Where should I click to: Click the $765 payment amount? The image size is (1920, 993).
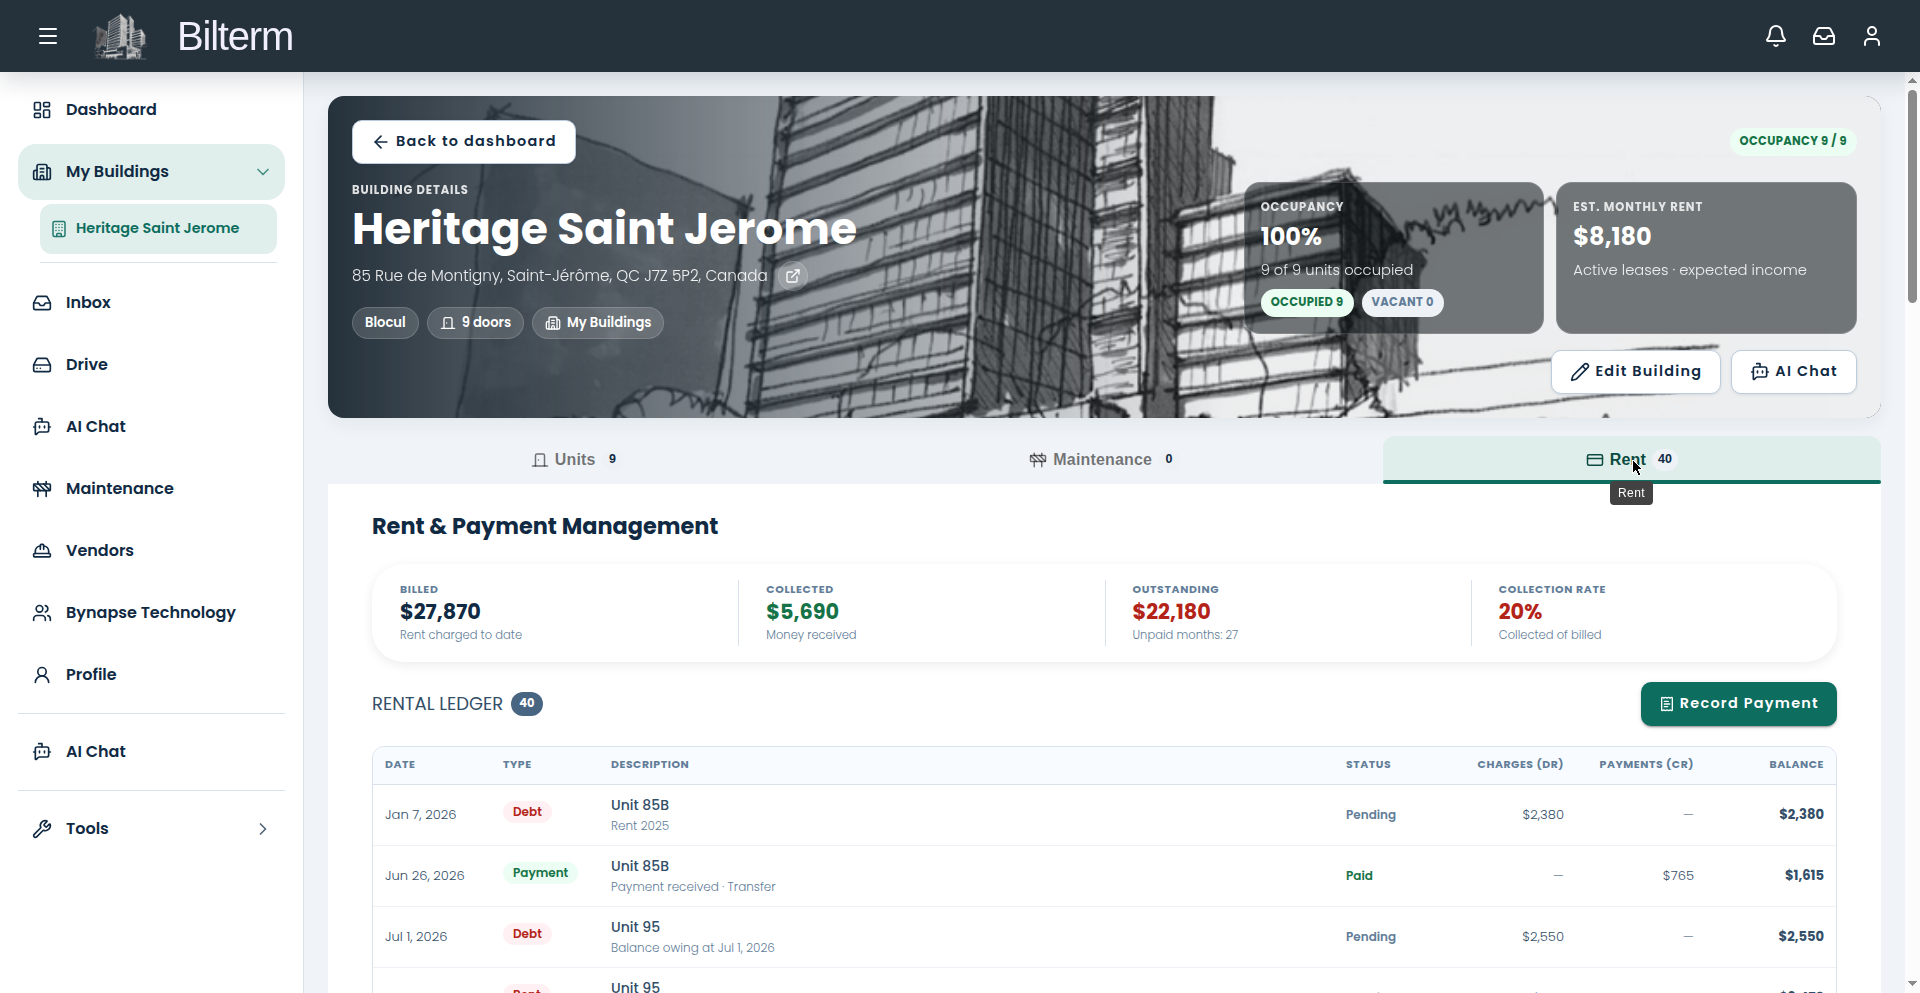pos(1678,876)
